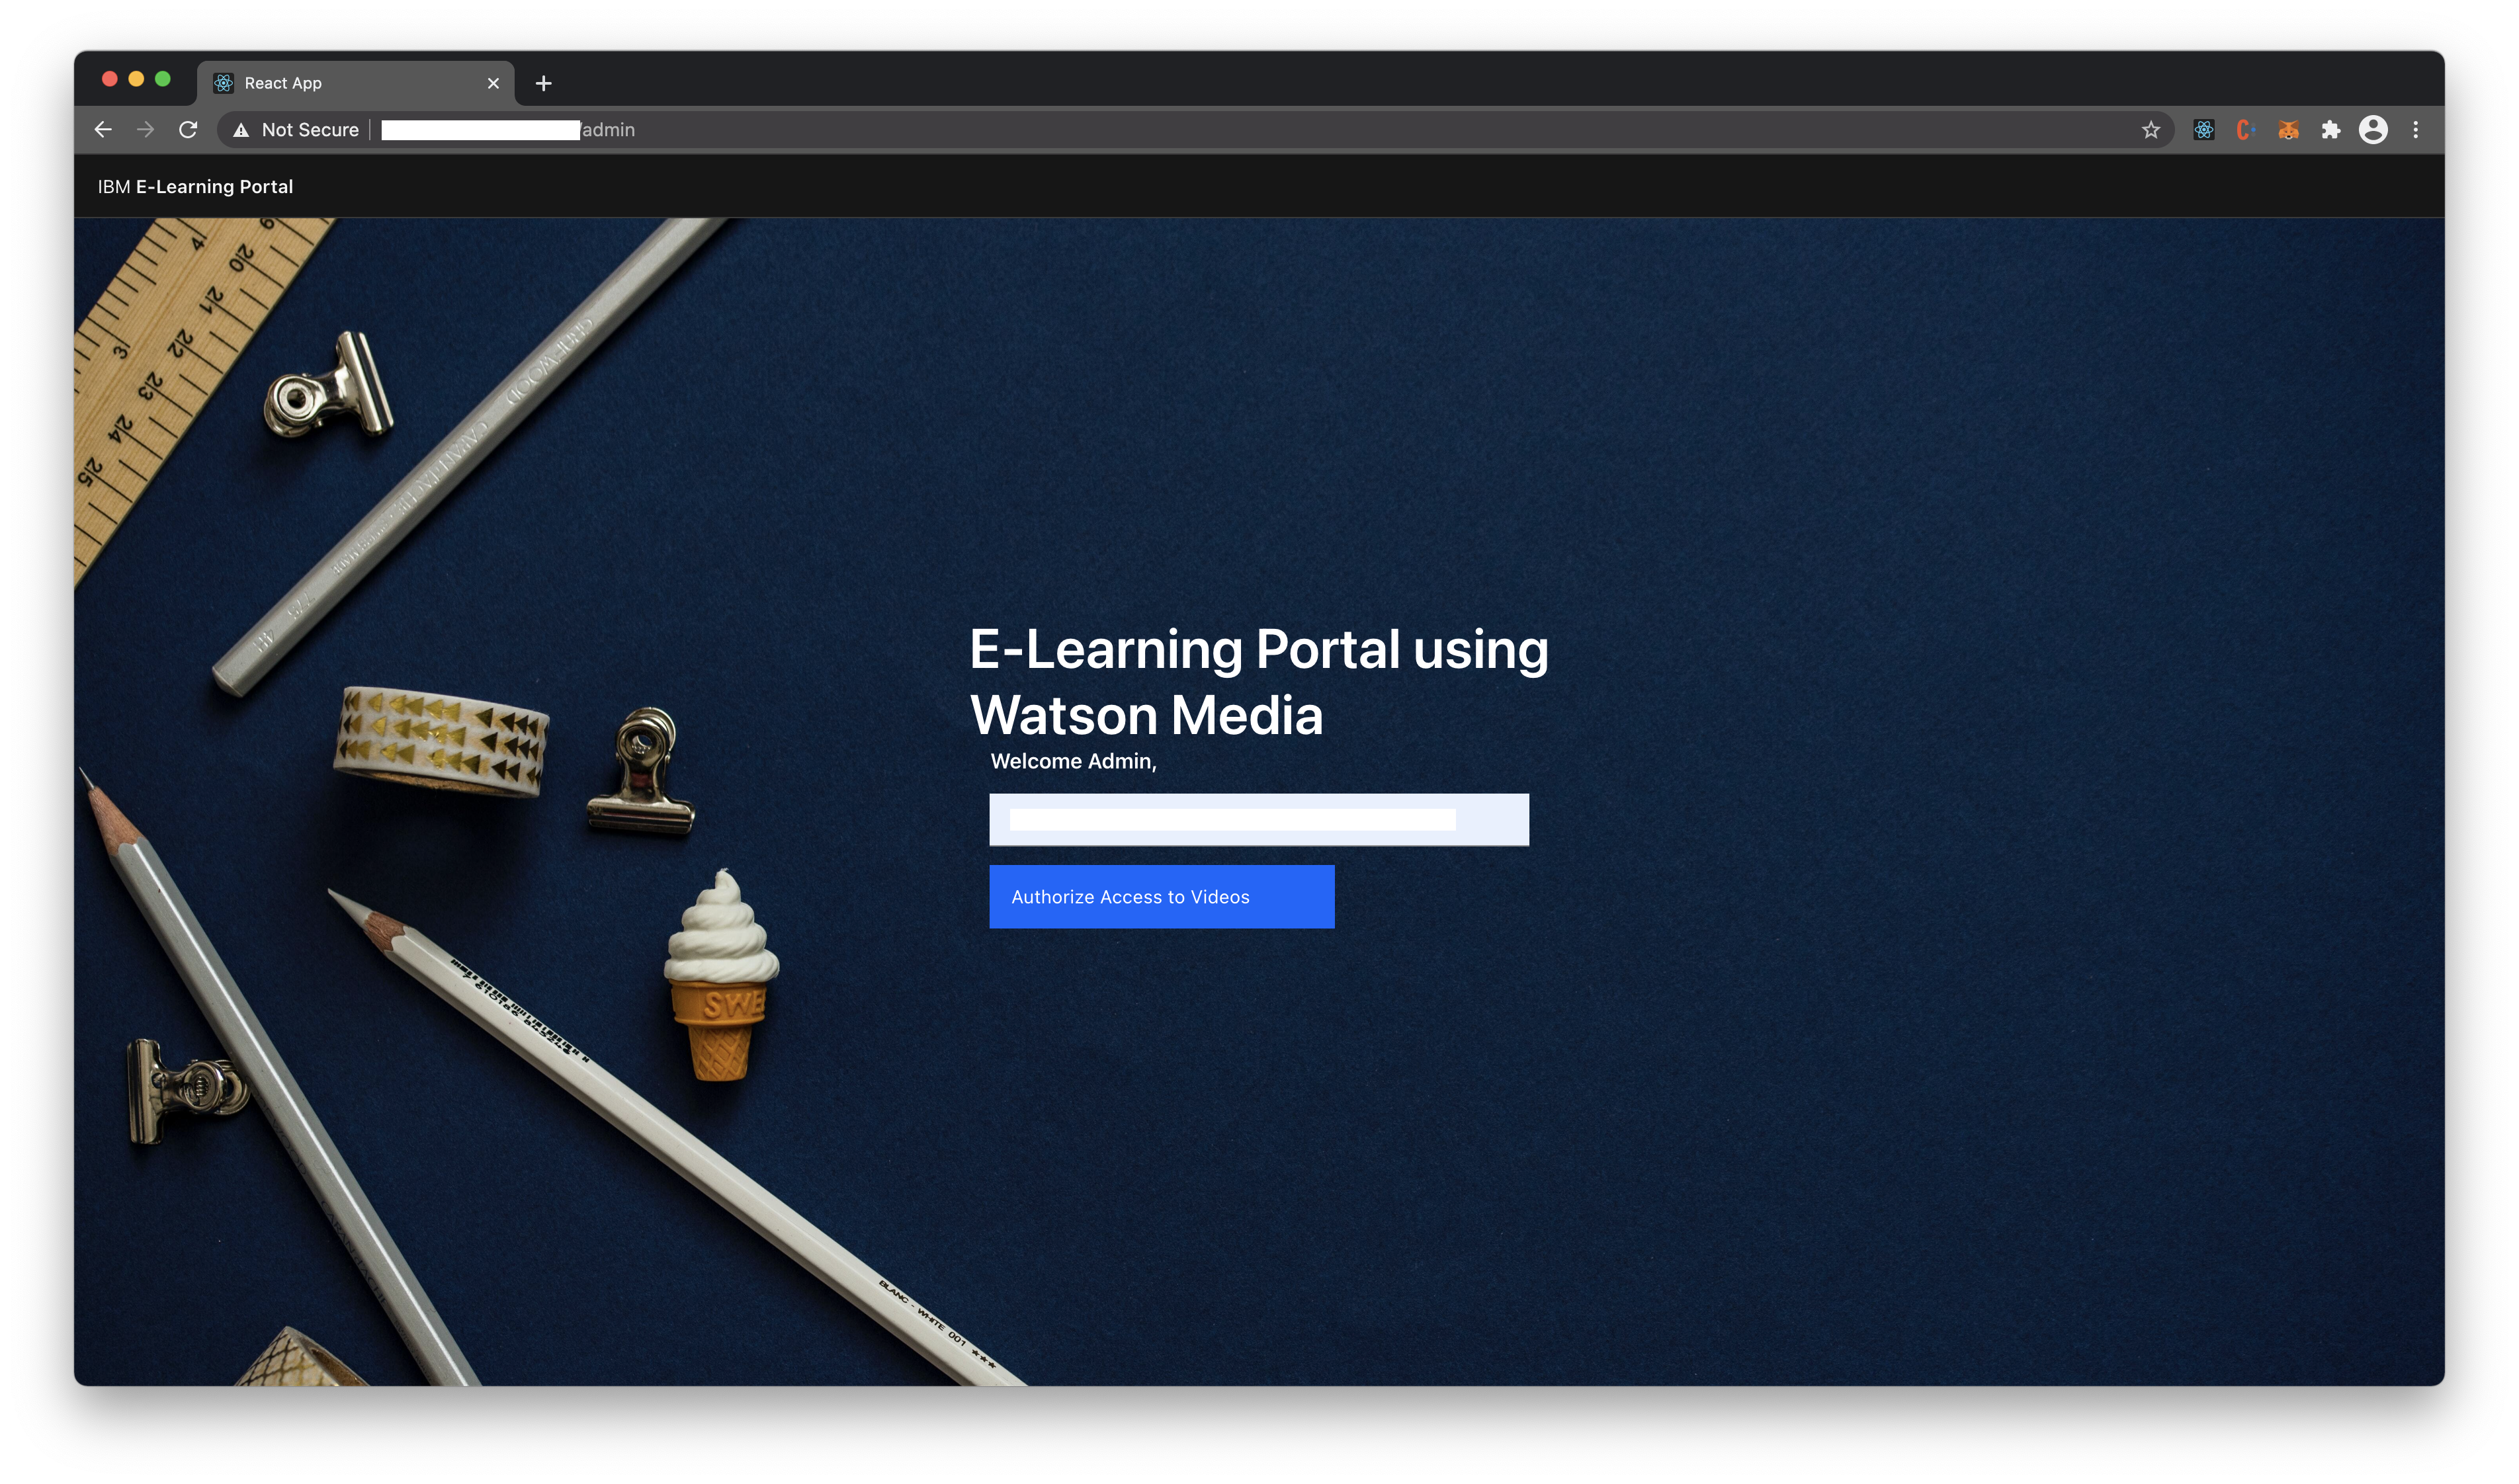Screen dimensions: 2519x1484
Task: Open the Chrome profile avatar menu
Action: point(2373,130)
